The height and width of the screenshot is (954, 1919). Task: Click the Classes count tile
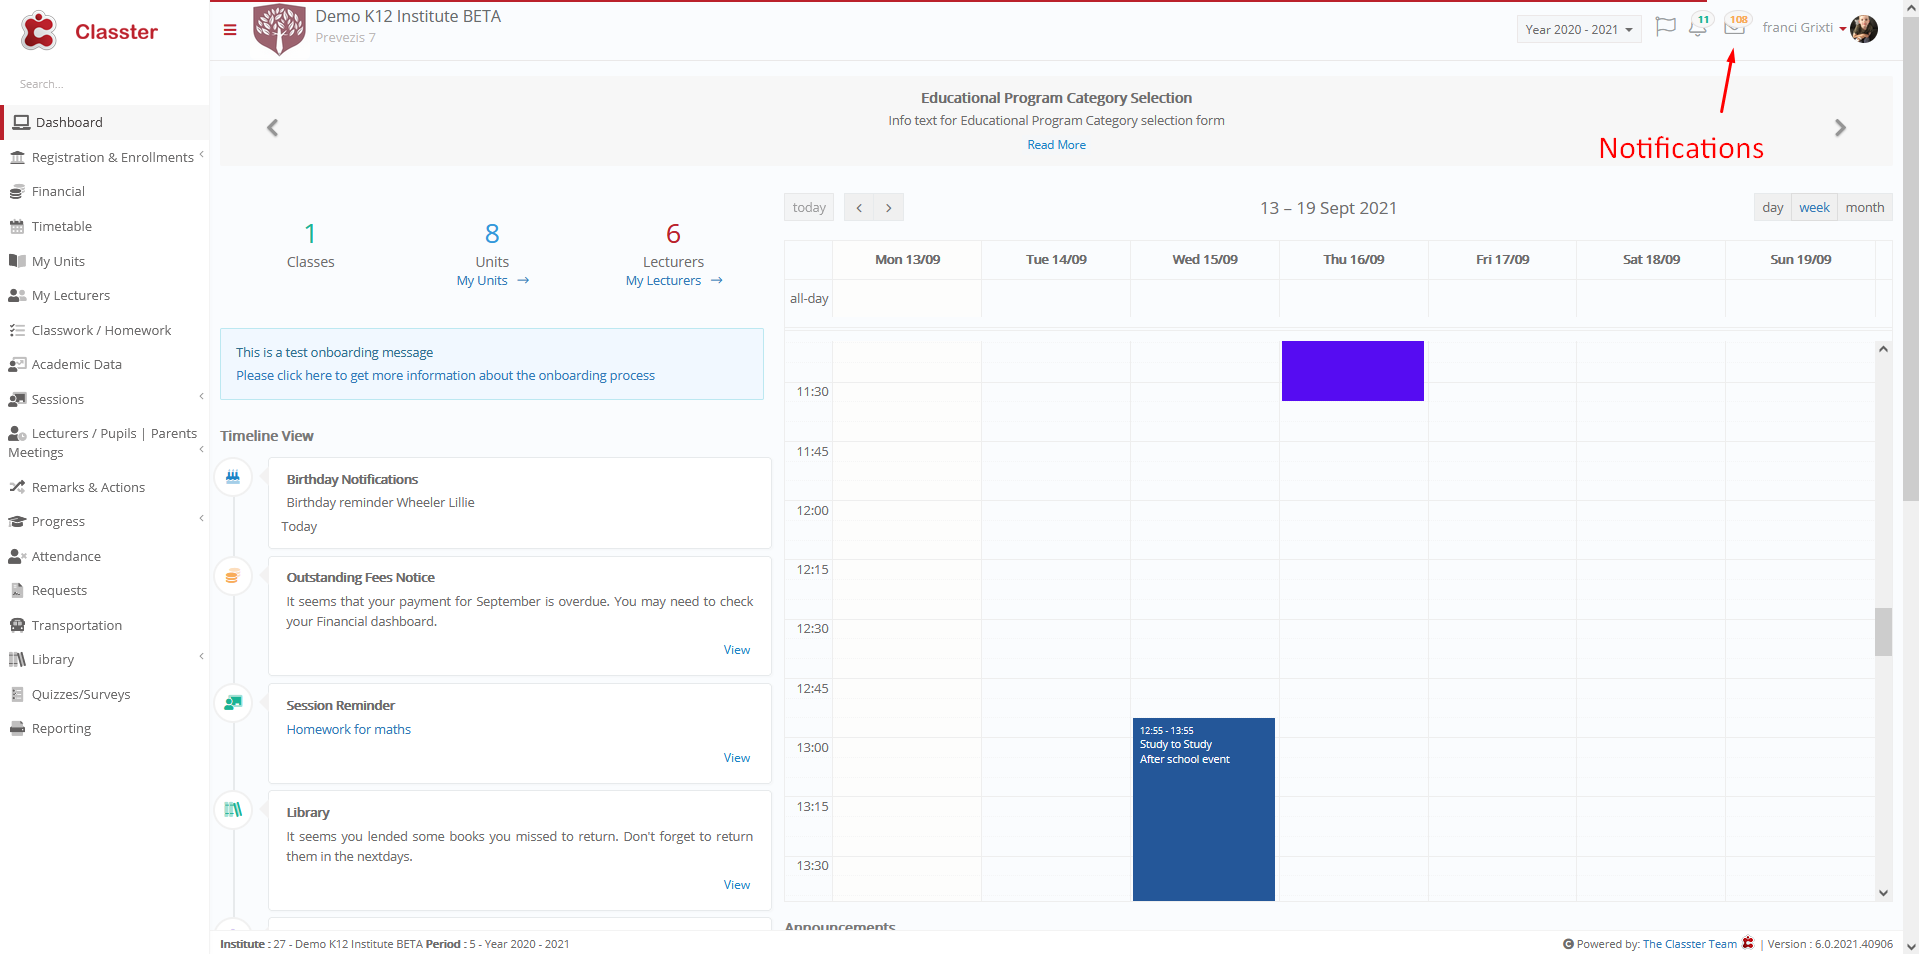coord(310,246)
